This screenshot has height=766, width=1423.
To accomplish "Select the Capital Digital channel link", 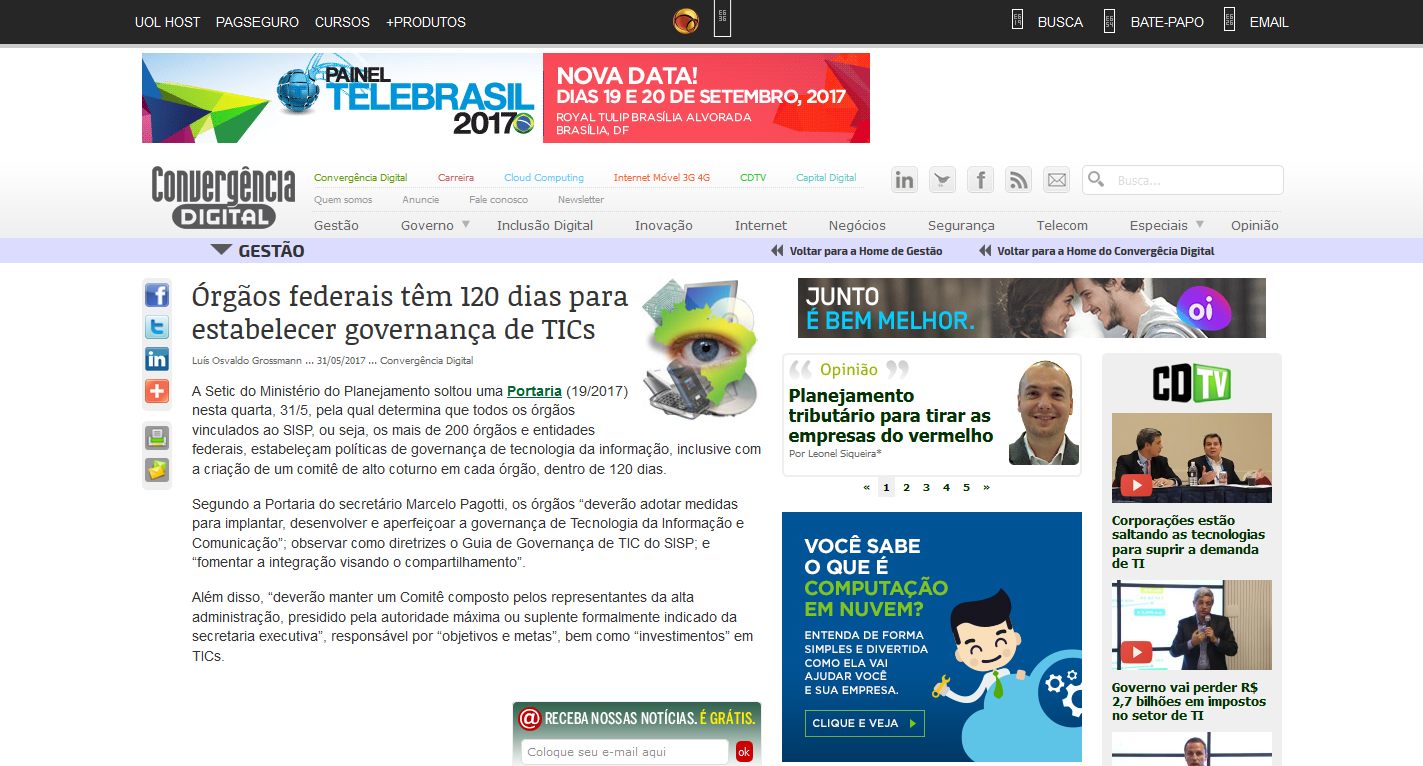I will (x=826, y=178).
